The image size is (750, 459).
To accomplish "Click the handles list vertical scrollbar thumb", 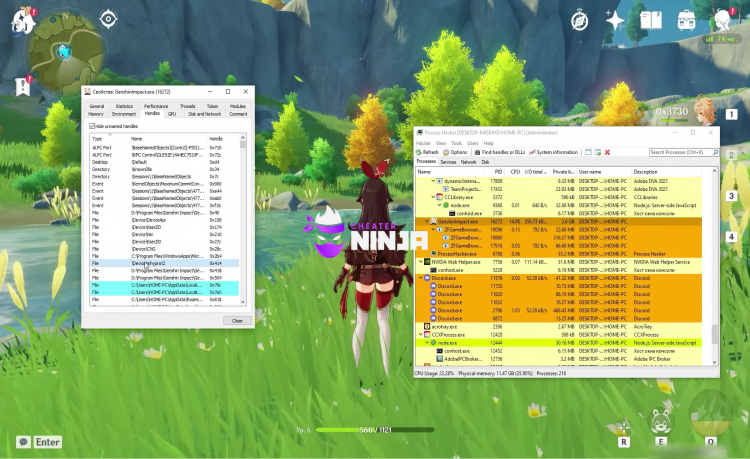I will (243, 144).
